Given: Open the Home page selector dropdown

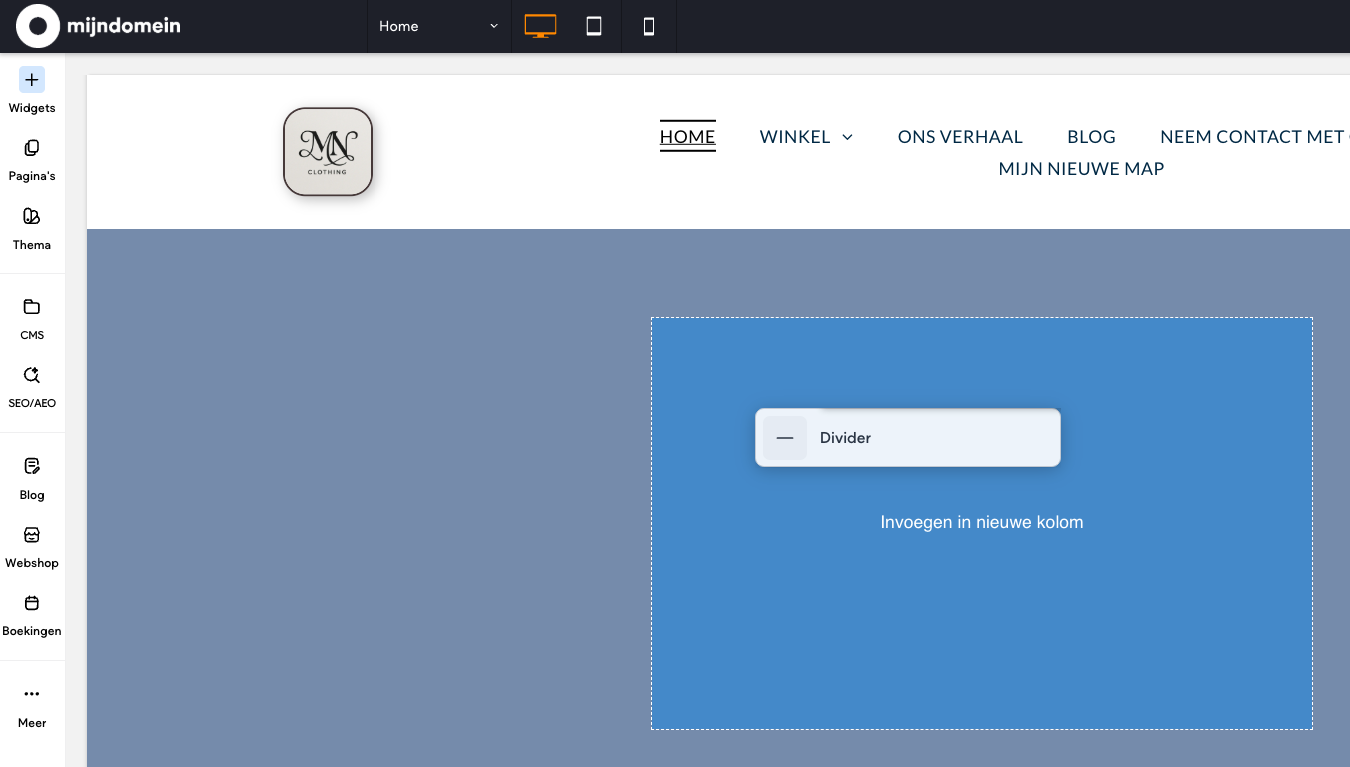Looking at the screenshot, I should pyautogui.click(x=438, y=27).
